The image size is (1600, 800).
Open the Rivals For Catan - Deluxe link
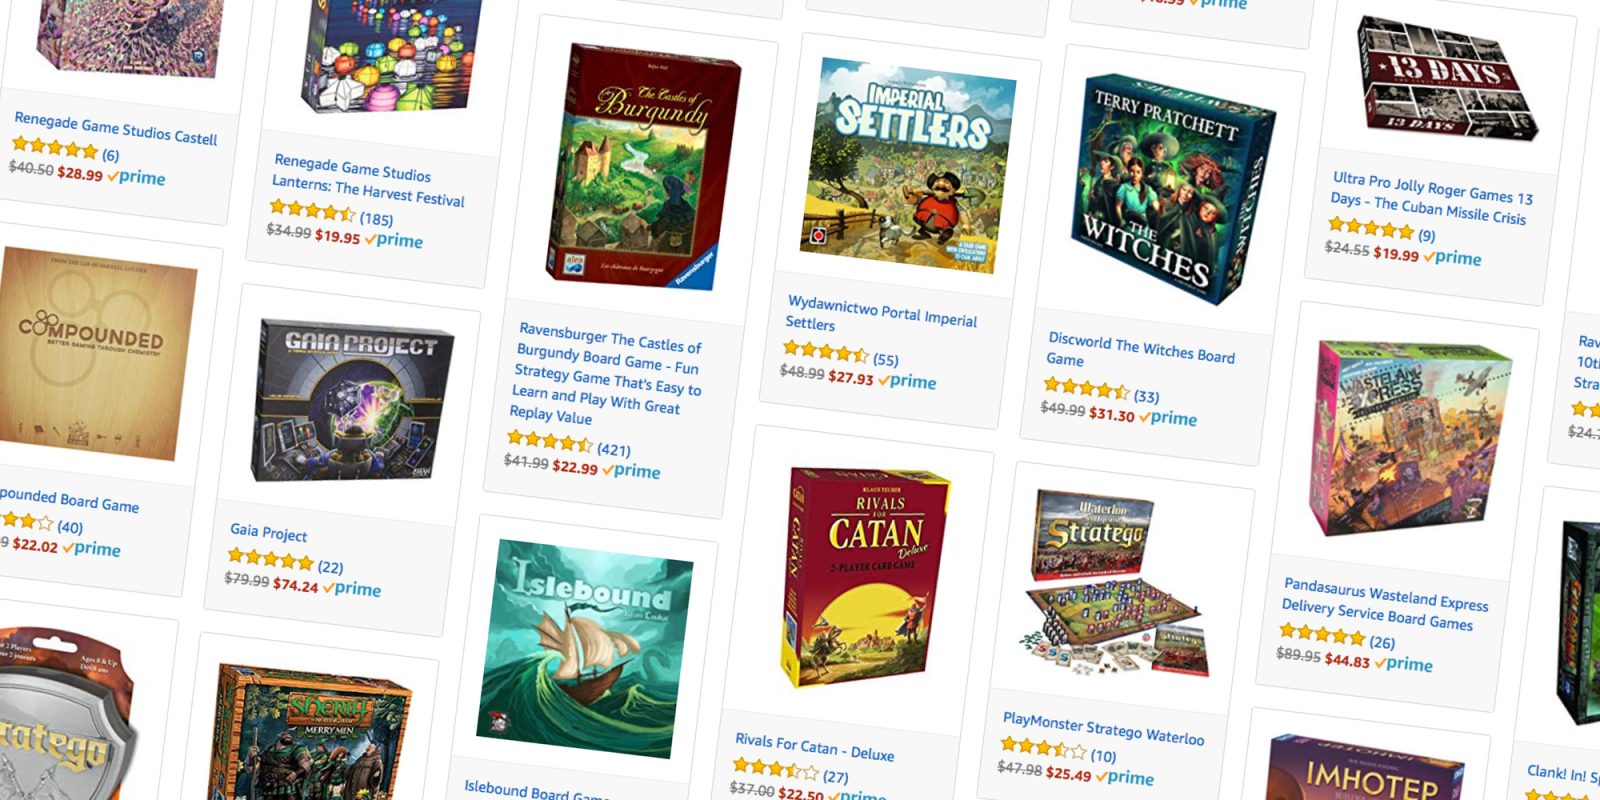tap(814, 747)
